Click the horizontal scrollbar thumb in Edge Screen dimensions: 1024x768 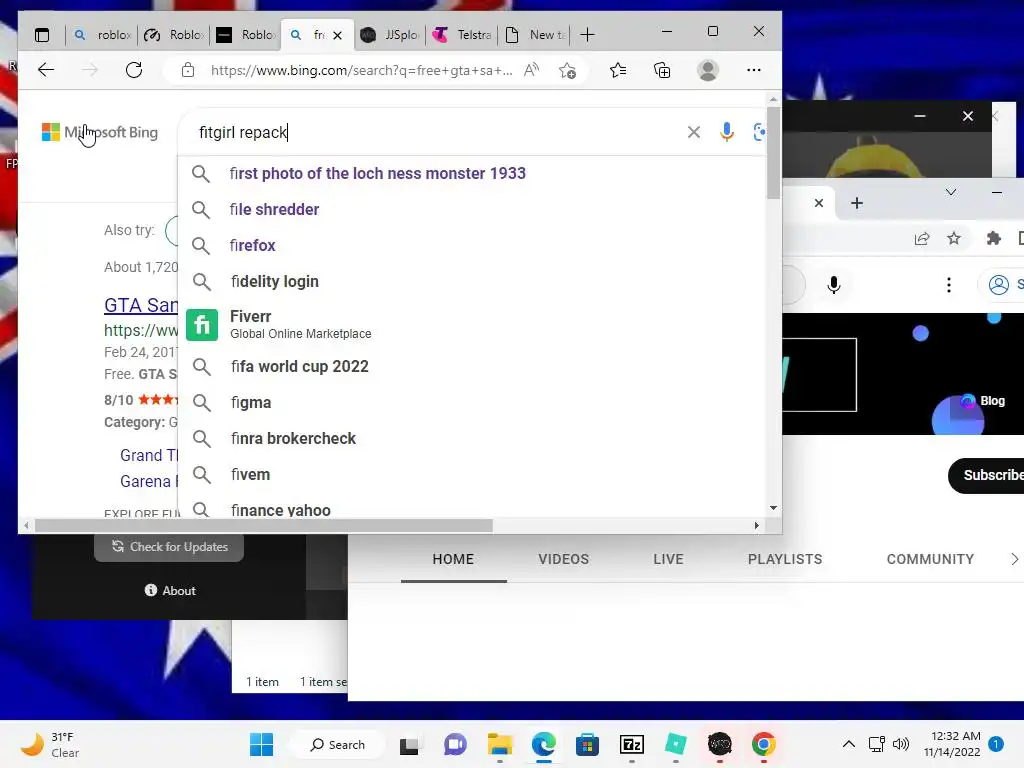point(264,526)
